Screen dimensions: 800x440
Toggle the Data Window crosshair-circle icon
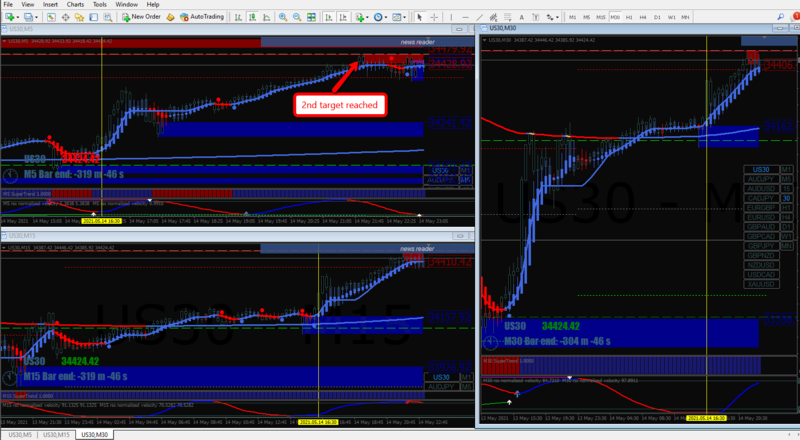(65, 17)
